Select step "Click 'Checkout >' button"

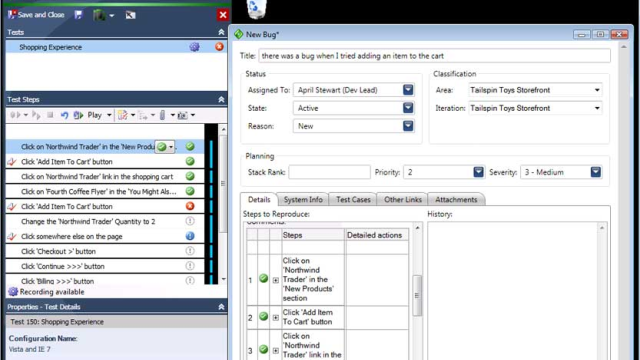[x=105, y=251]
